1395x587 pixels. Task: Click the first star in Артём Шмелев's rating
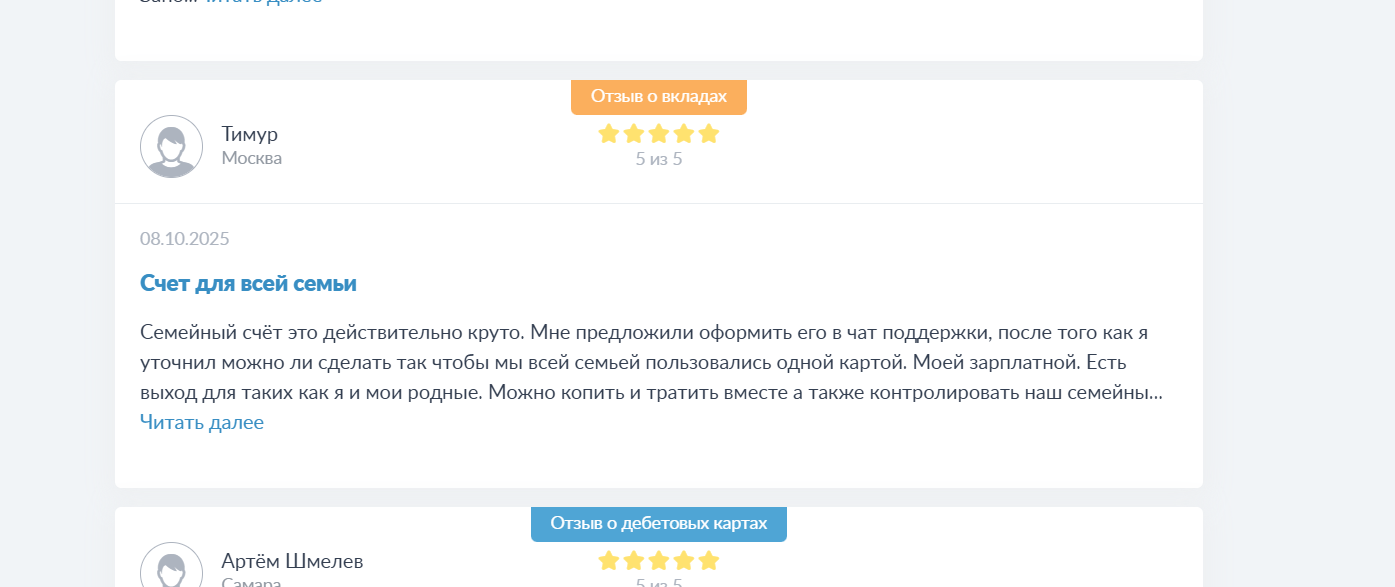[609, 560]
